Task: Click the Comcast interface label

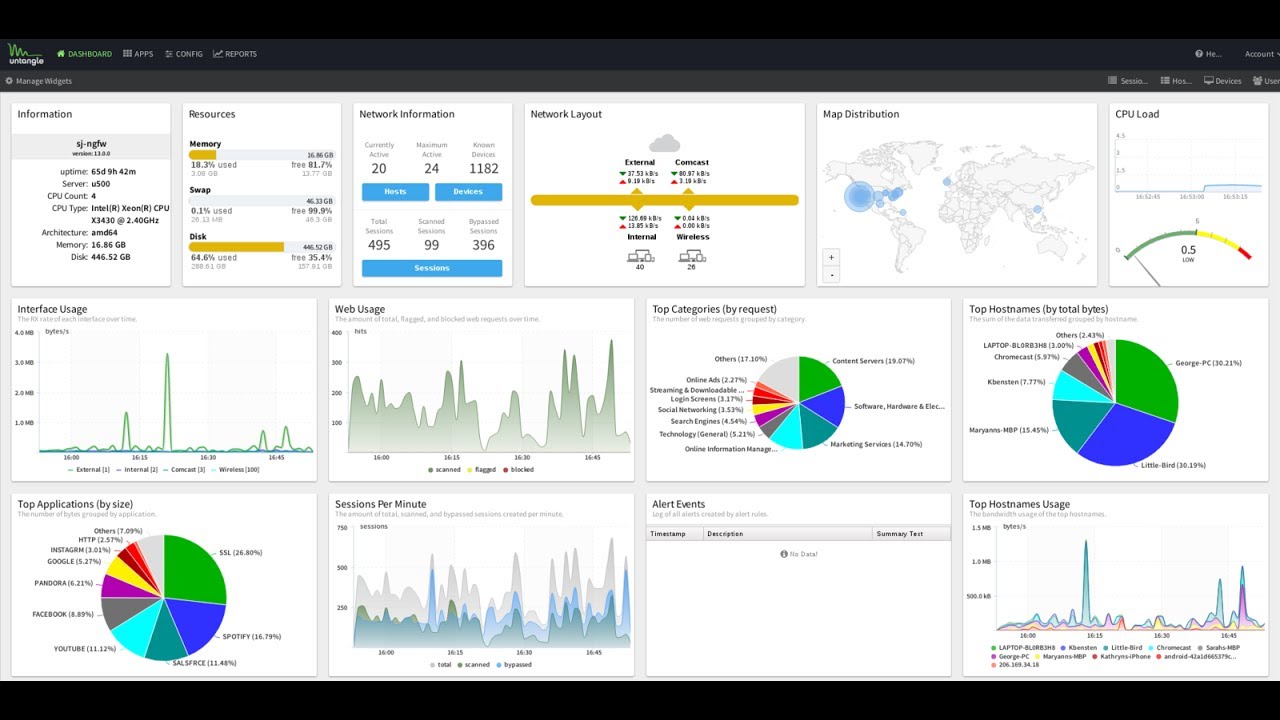Action: (x=692, y=162)
